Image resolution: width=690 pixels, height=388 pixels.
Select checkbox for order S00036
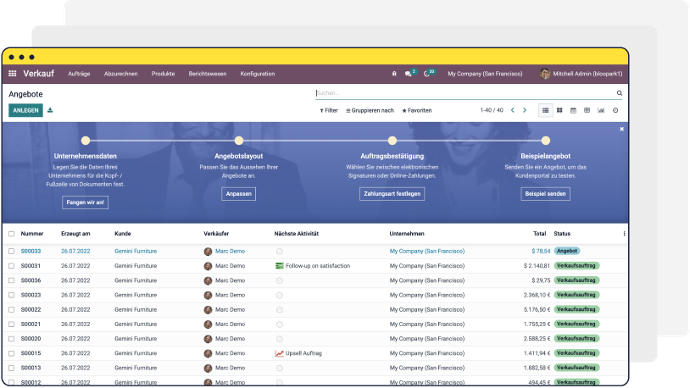(x=11, y=280)
